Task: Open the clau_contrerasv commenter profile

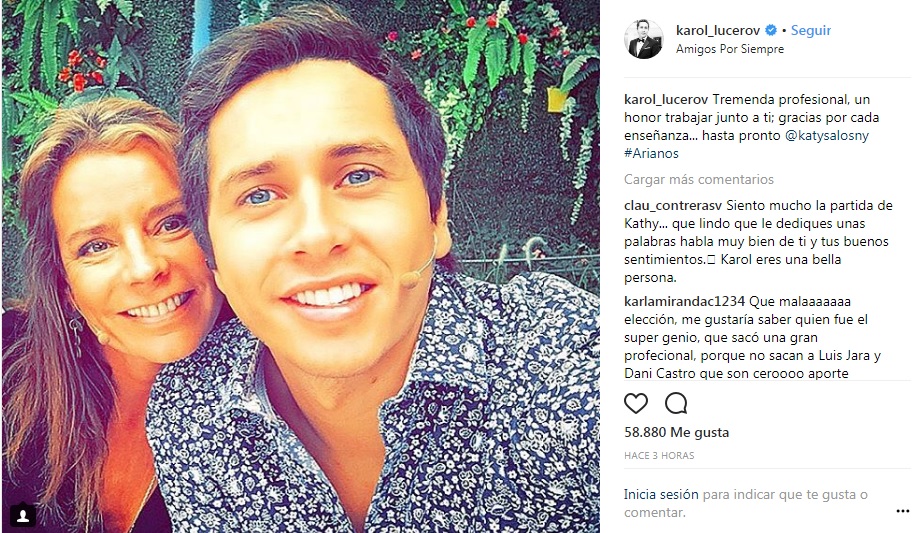Action: [673, 206]
